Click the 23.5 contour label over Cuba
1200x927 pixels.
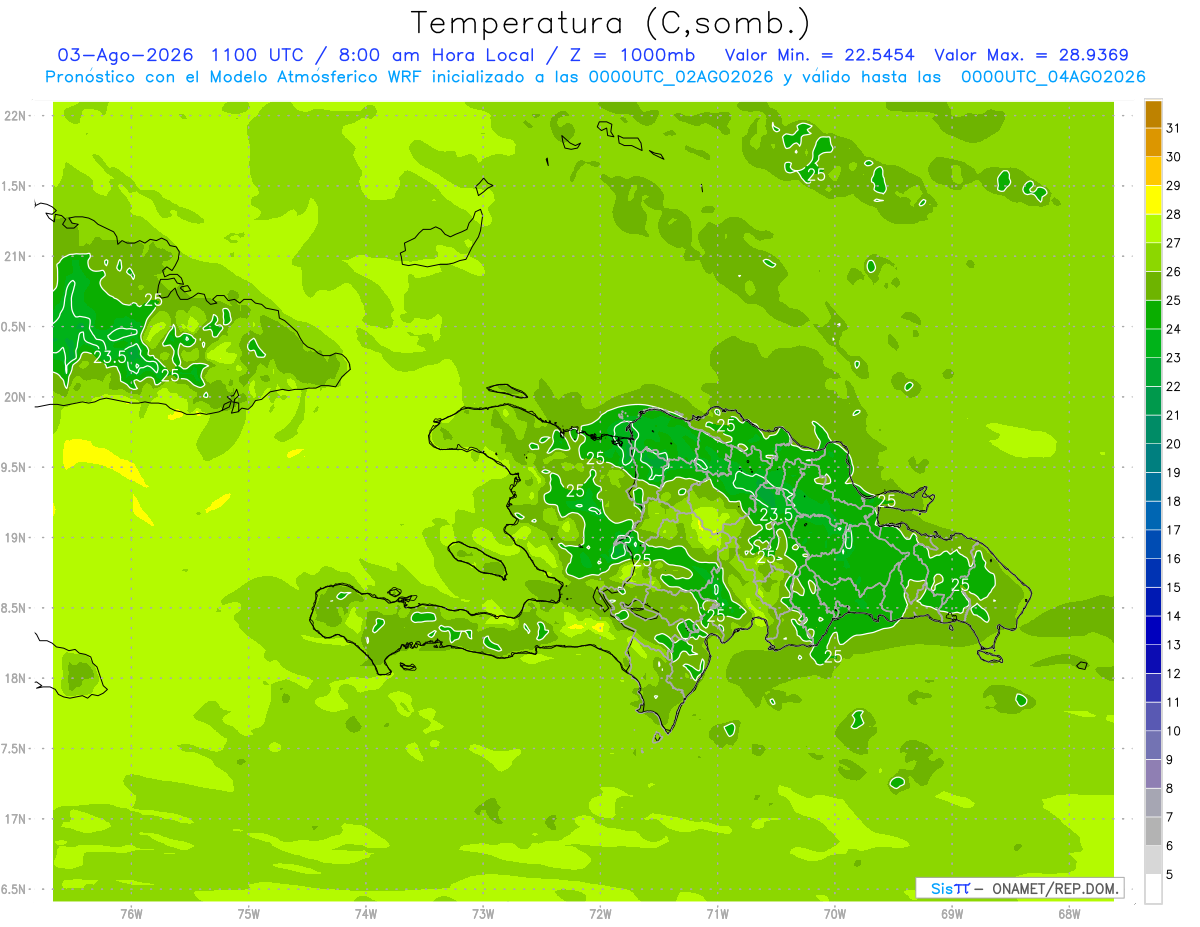(109, 356)
